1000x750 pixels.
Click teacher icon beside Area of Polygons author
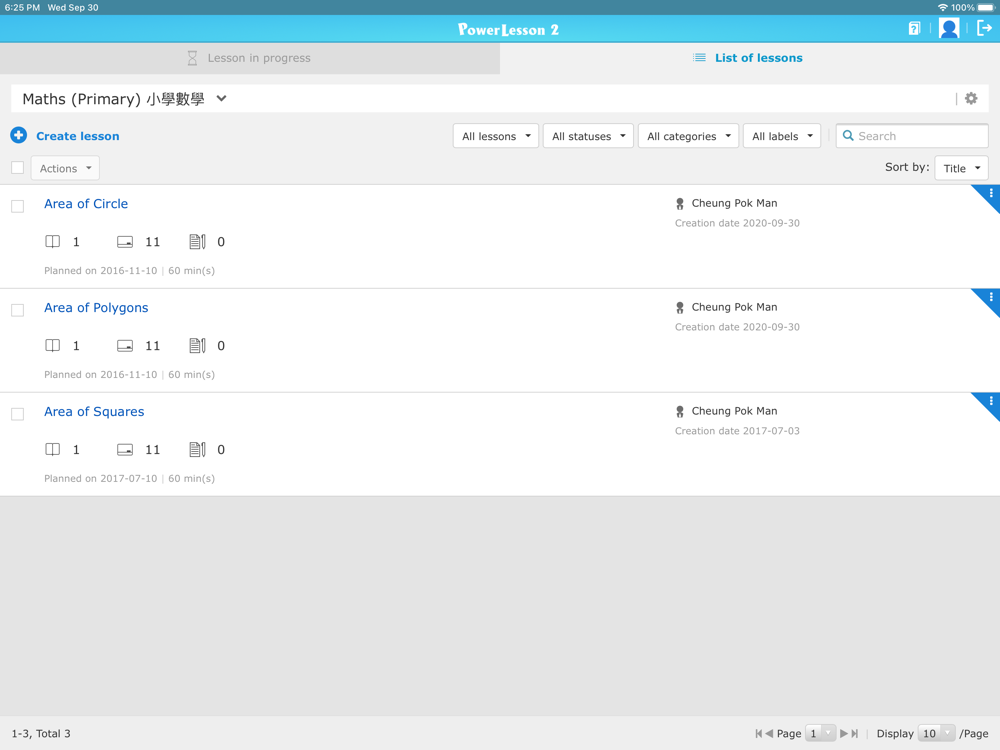pos(680,307)
